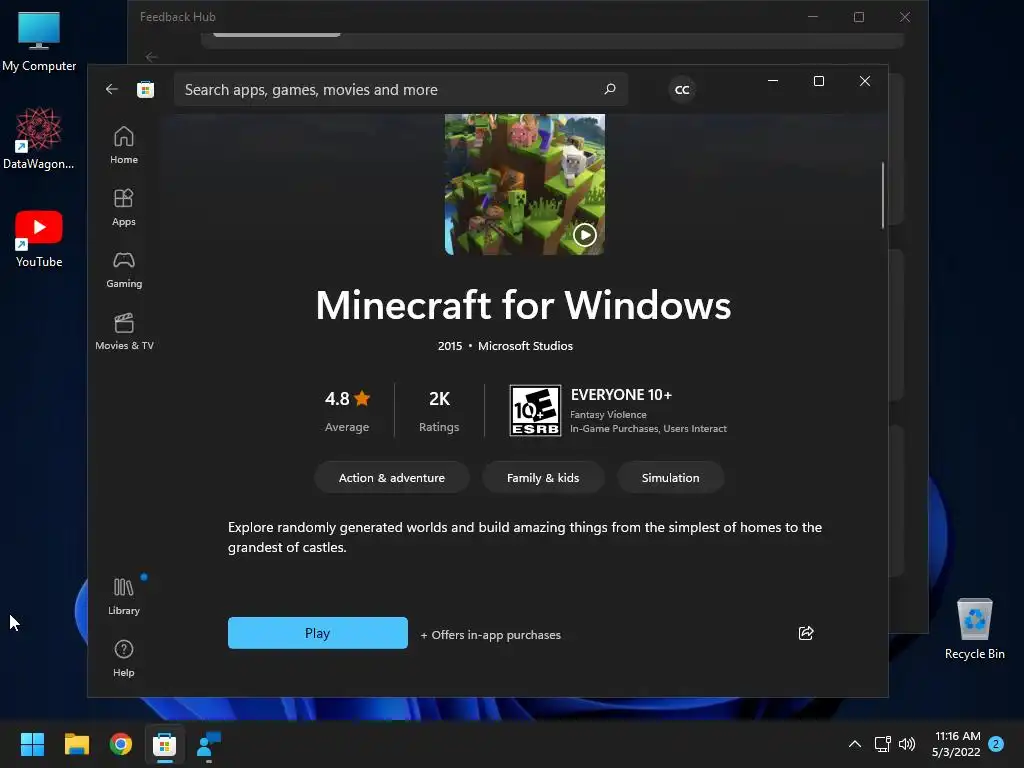Select the Action & adventure category tag
Screen dimensions: 1024x768
[392, 477]
